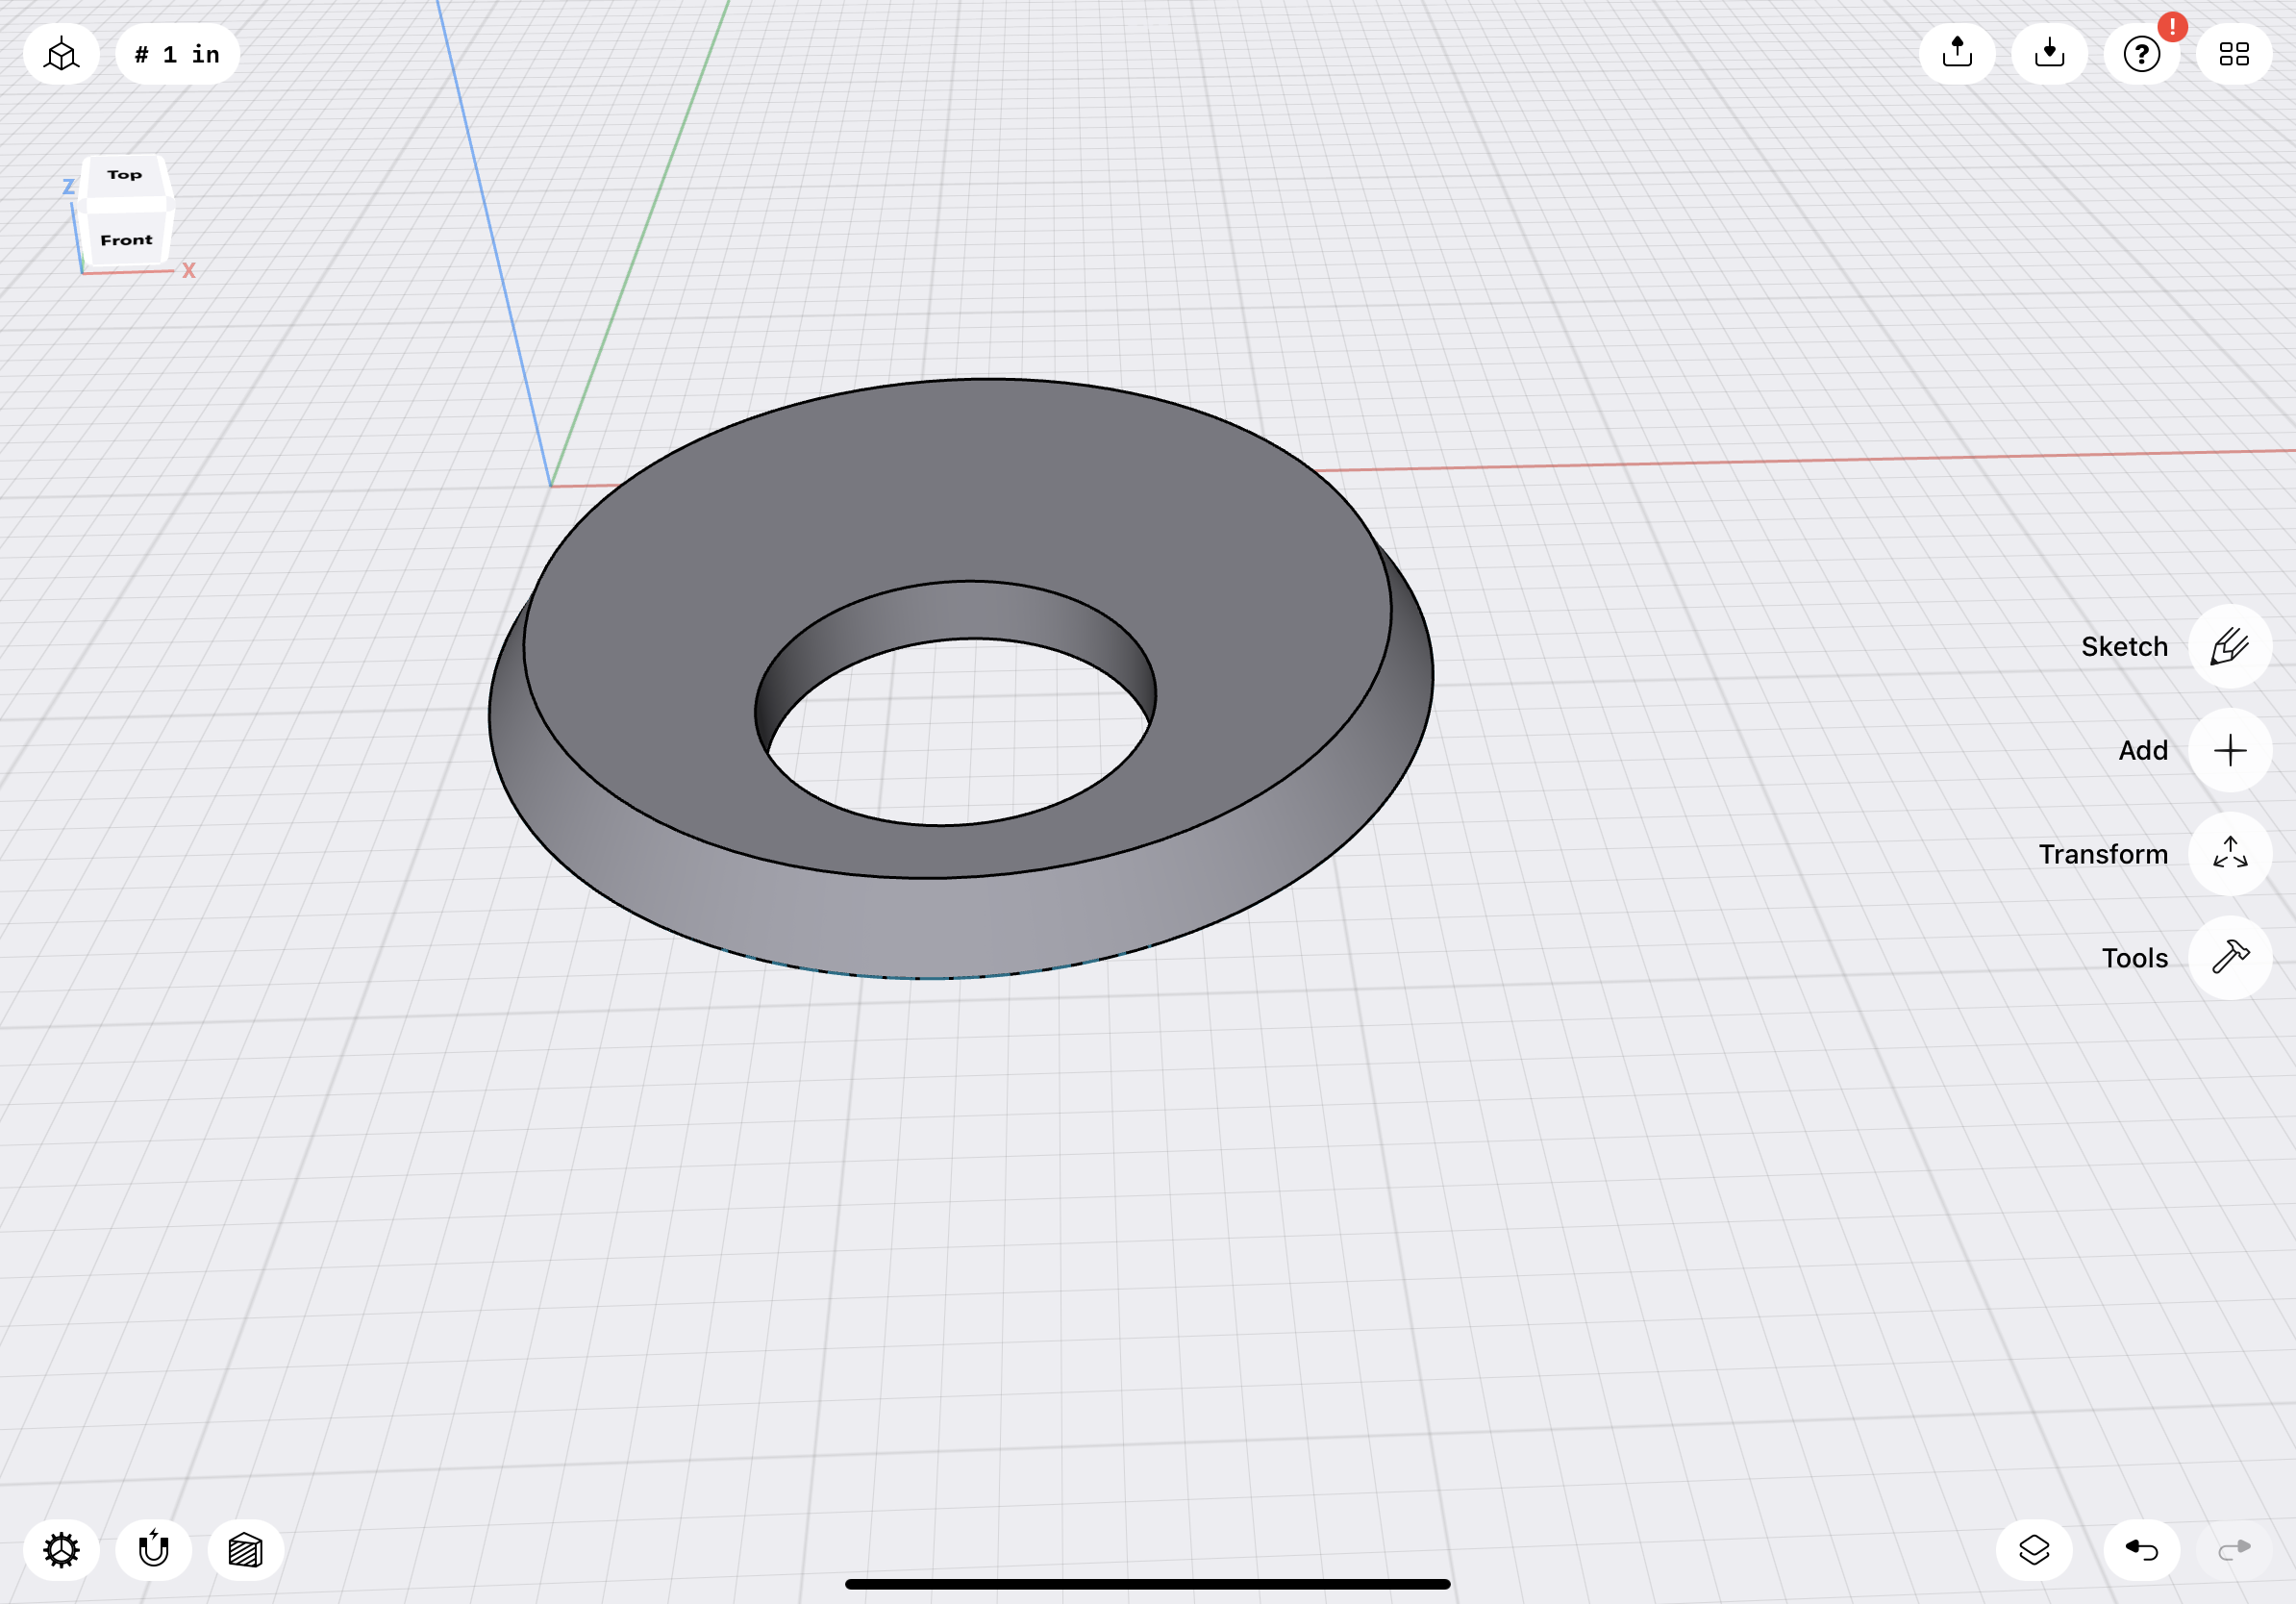The image size is (2296, 1604).
Task: Open the Tools hammer icon
Action: [x=2230, y=957]
